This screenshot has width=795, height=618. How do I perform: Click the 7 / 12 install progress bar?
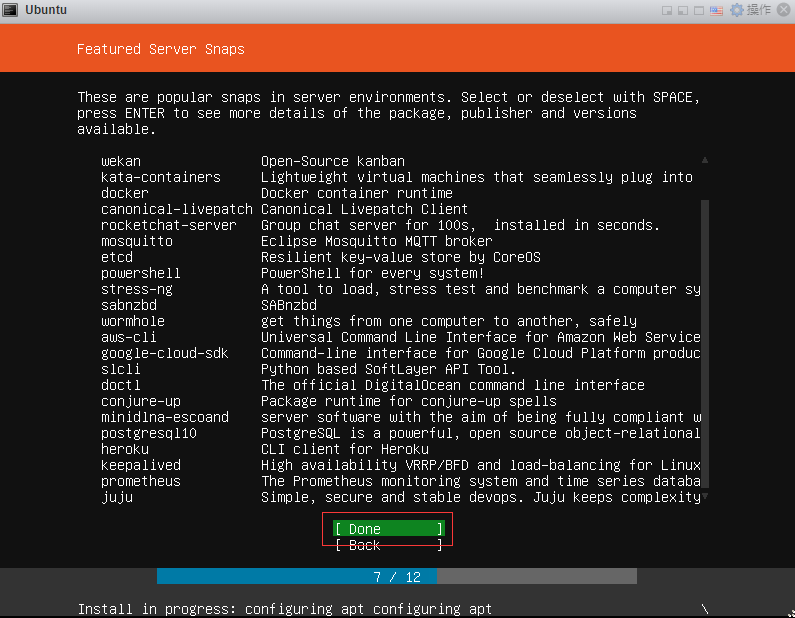[396, 577]
